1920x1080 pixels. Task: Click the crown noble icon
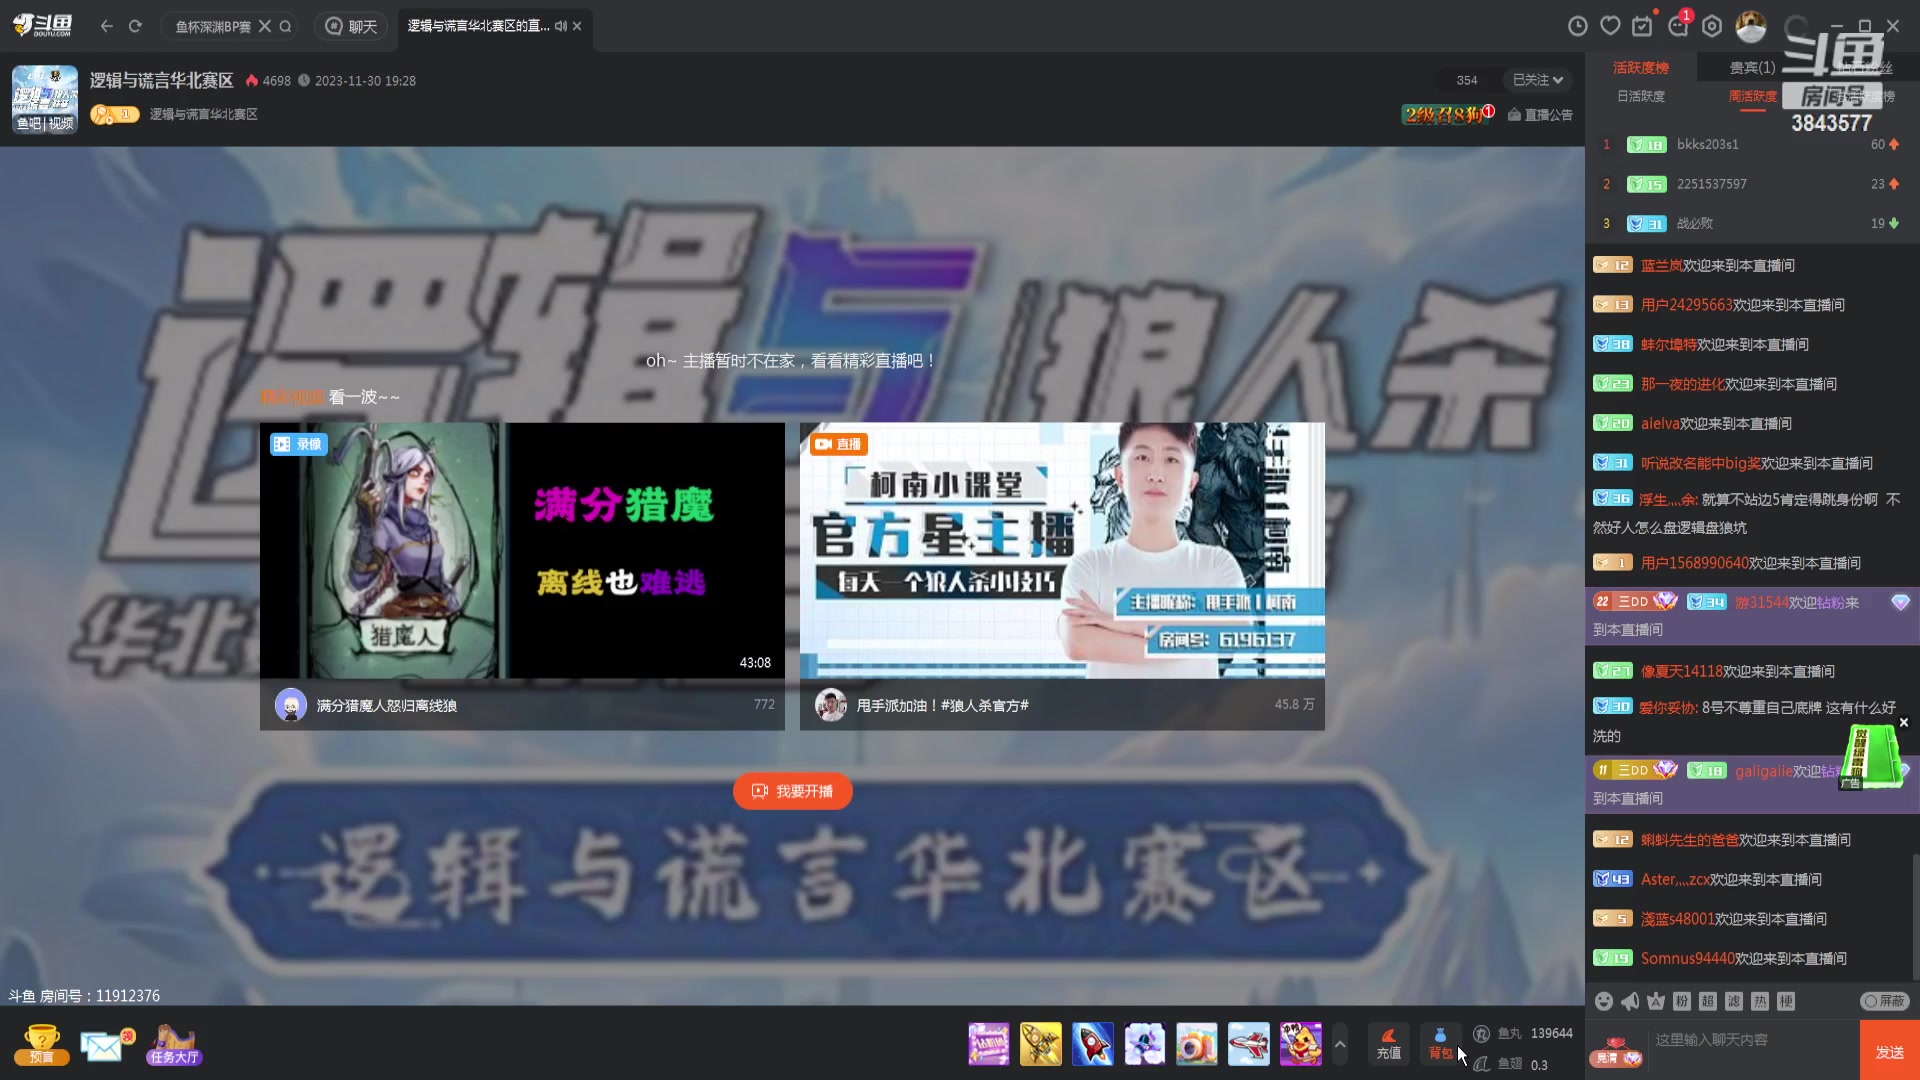coord(1656,1001)
